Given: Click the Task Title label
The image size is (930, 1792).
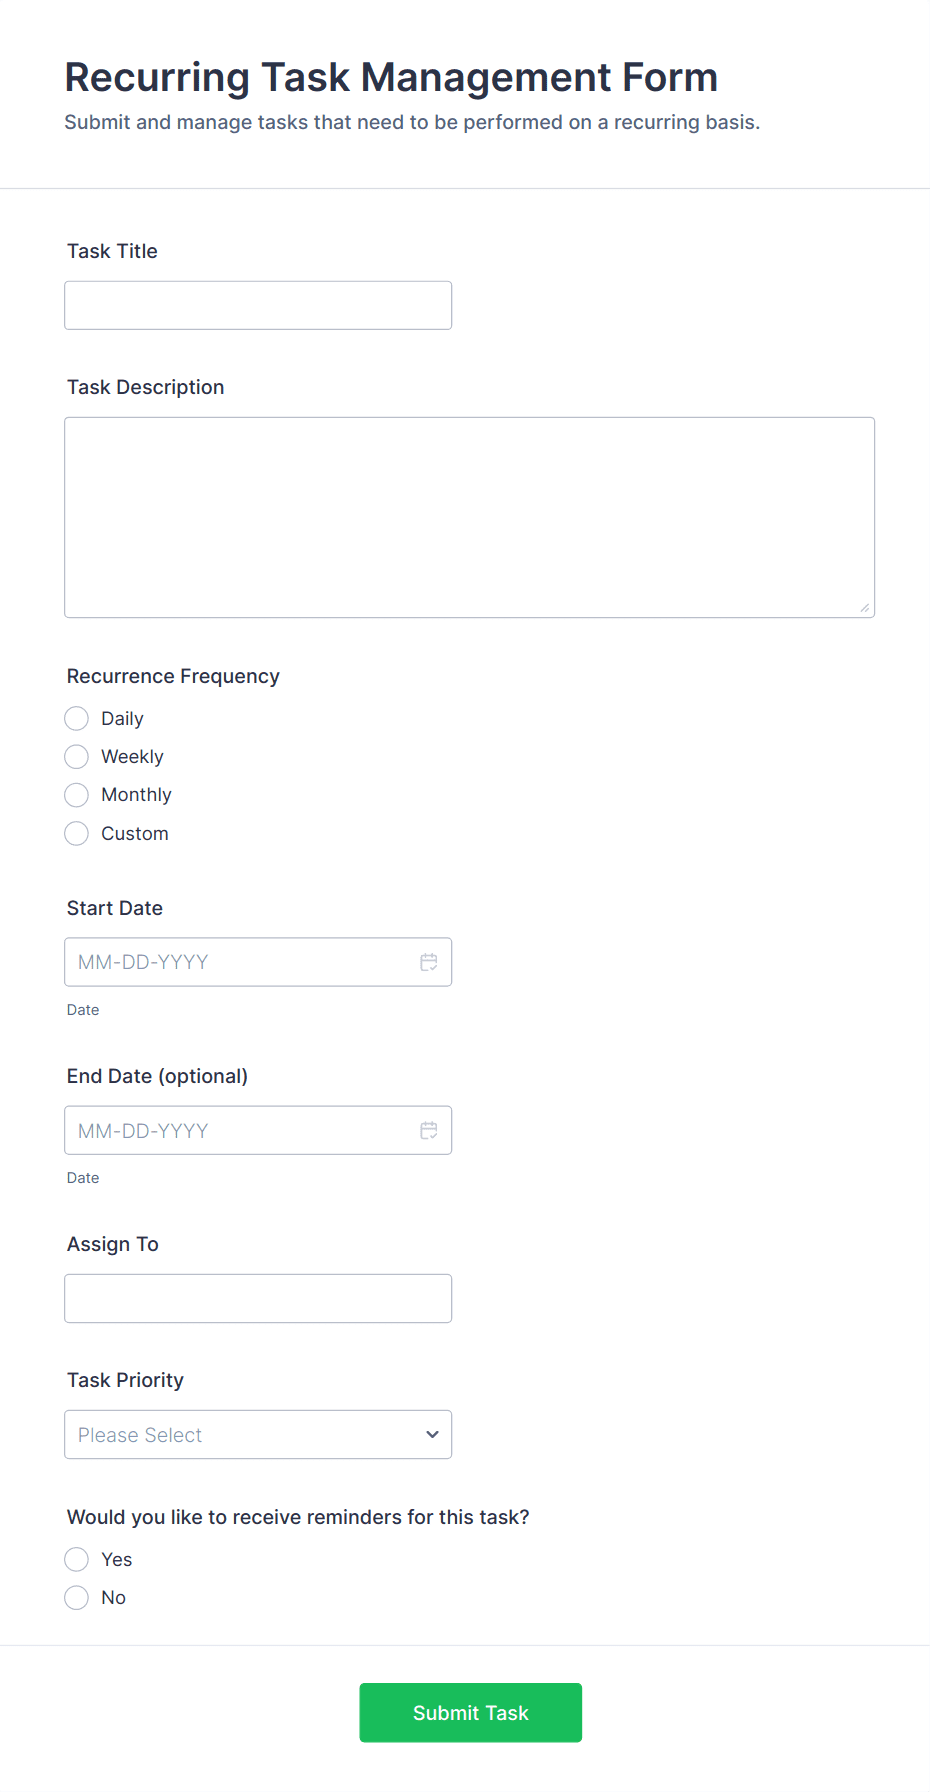Looking at the screenshot, I should coord(112,251).
